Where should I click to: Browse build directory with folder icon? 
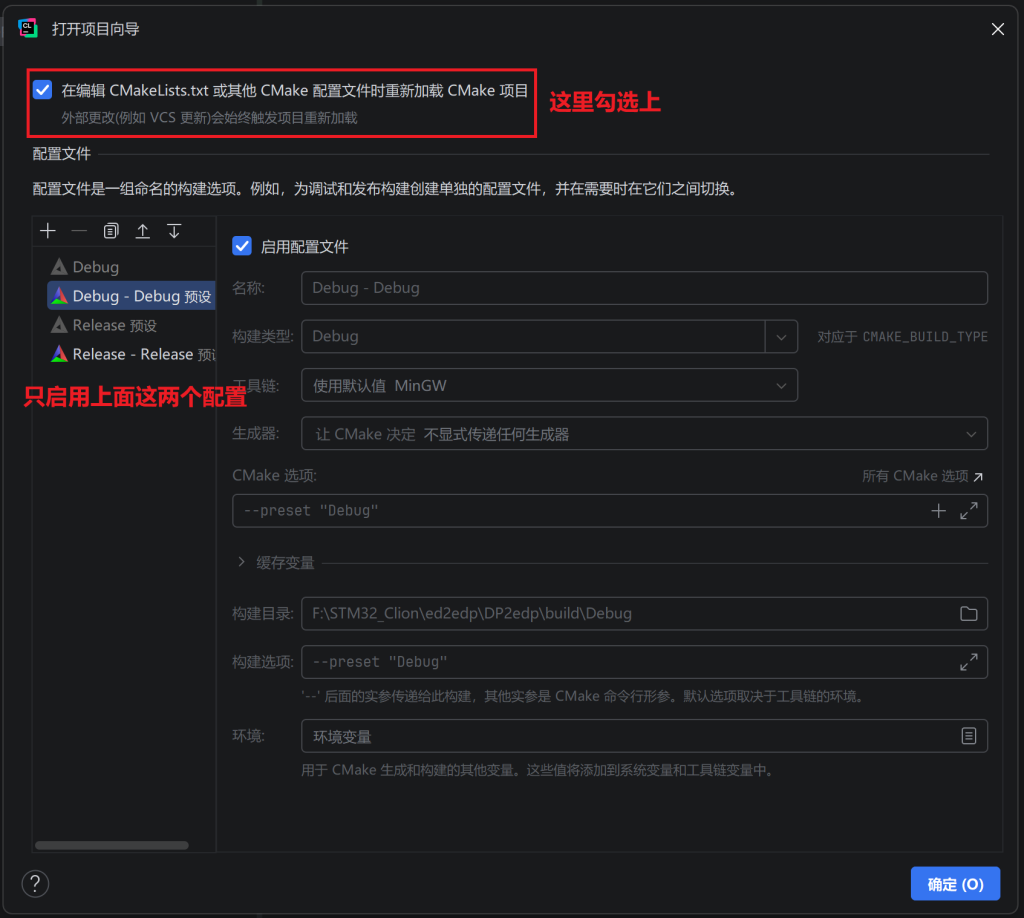pos(968,613)
